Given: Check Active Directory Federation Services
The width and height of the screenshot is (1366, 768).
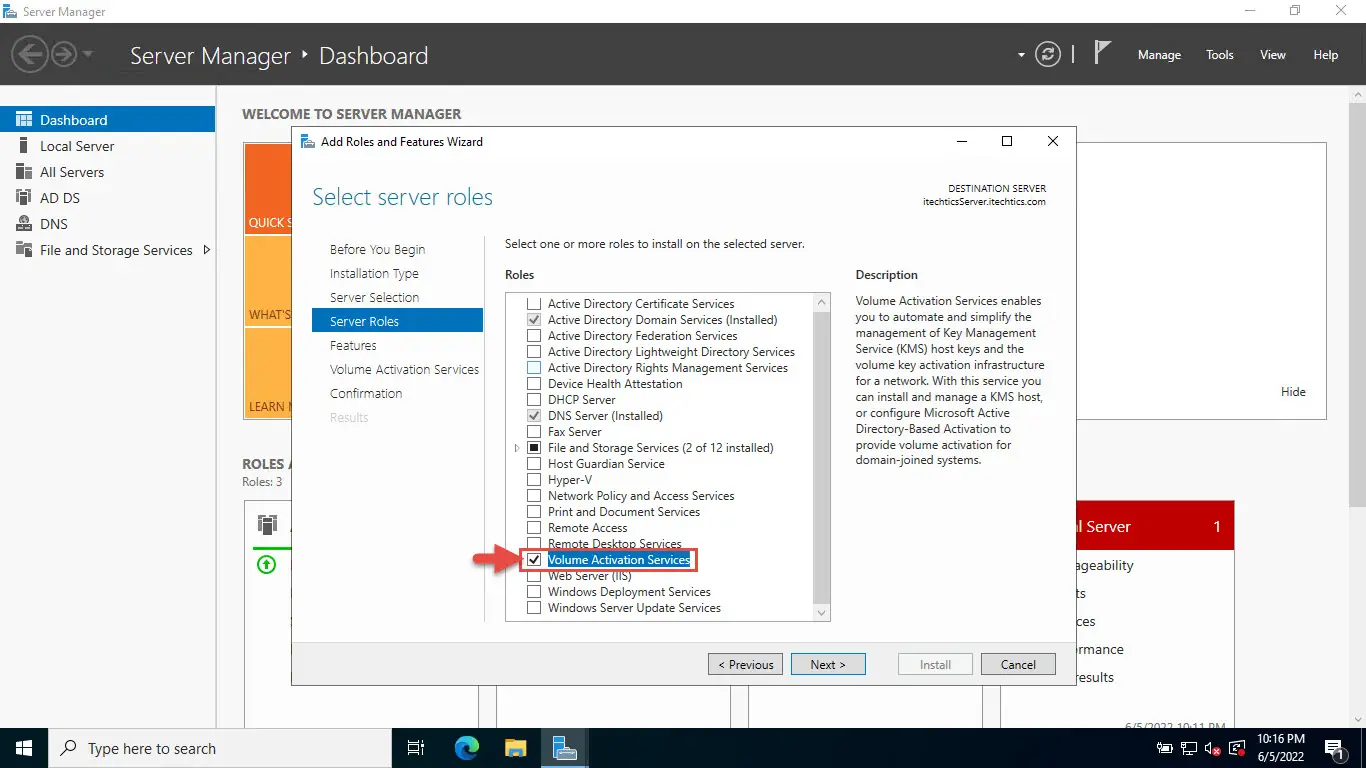Looking at the screenshot, I should [534, 336].
